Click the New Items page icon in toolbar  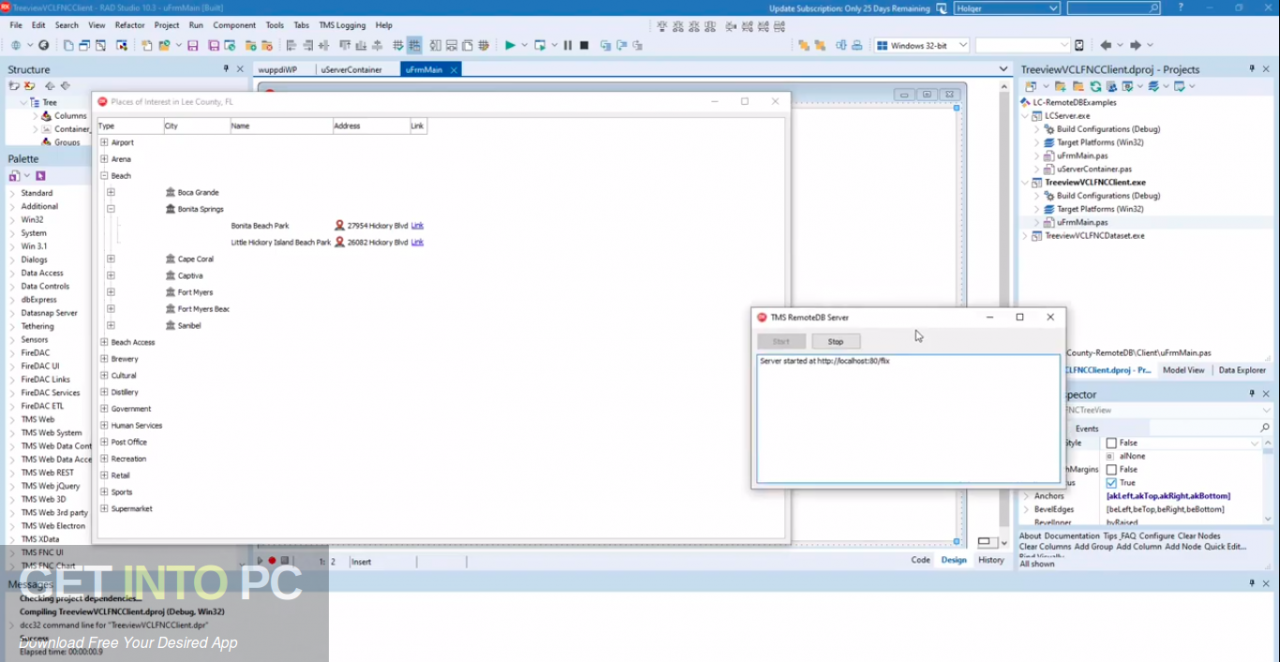pyautogui.click(x=146, y=45)
